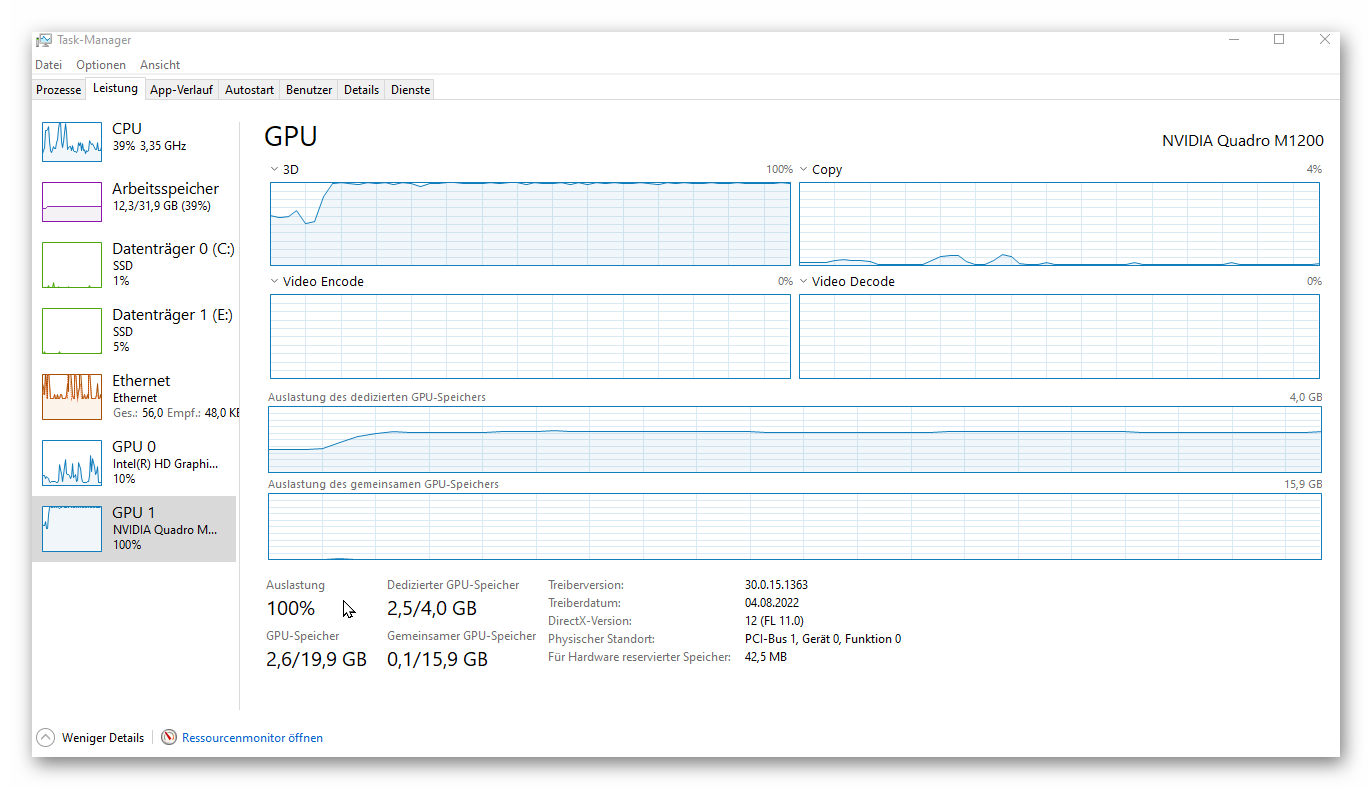Select the CPU performance thumbnail graph
The image size is (1372, 789).
click(72, 142)
